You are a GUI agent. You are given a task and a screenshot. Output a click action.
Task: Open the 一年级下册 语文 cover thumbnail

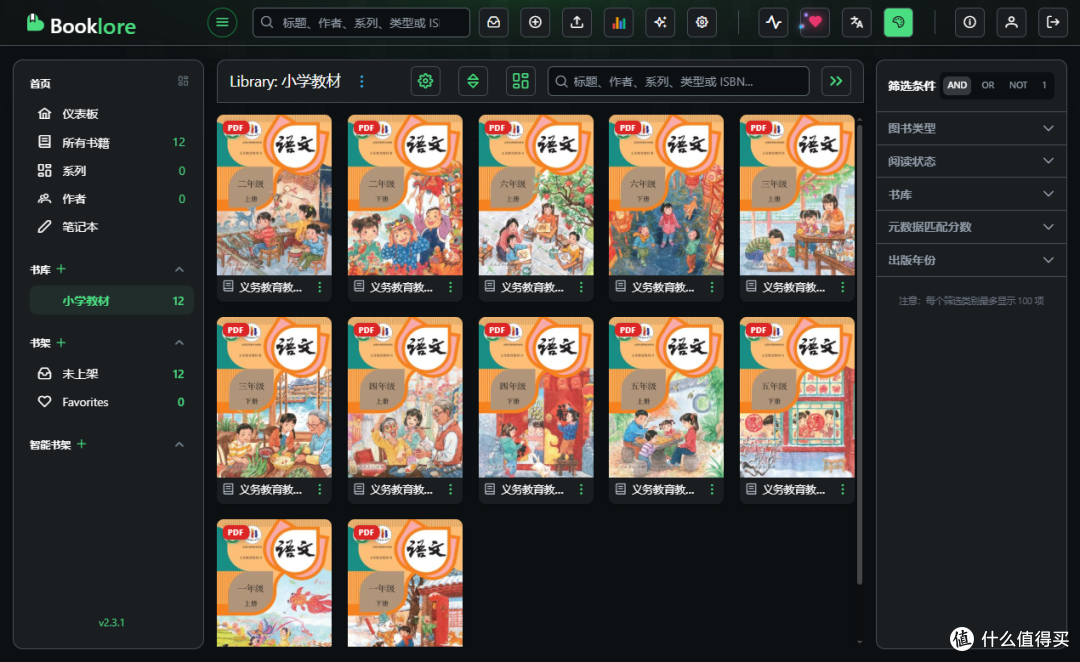(x=405, y=583)
